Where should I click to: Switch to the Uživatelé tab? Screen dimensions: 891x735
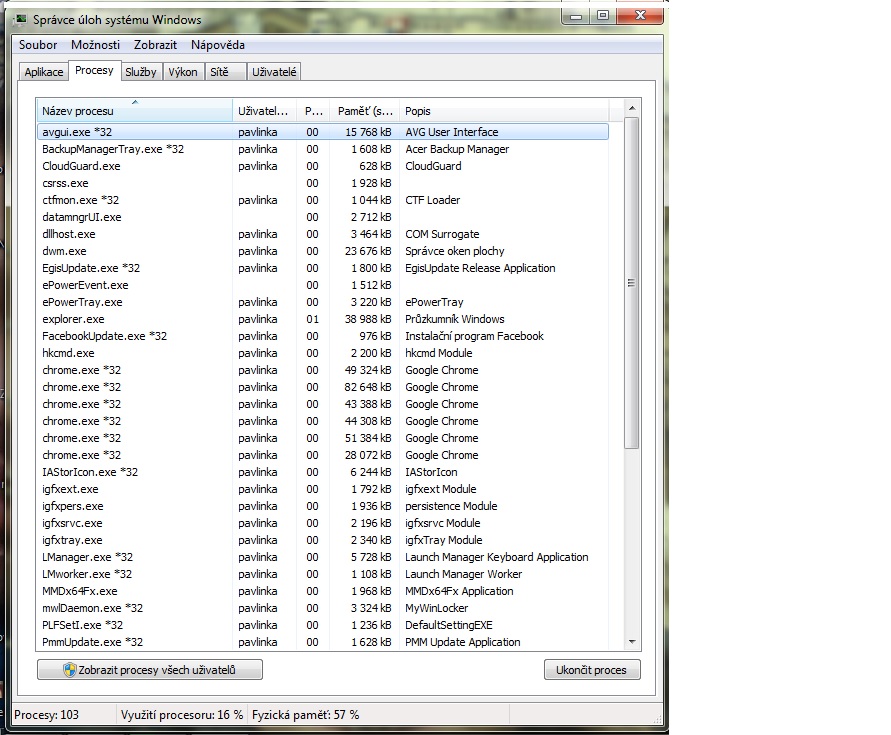[x=274, y=72]
